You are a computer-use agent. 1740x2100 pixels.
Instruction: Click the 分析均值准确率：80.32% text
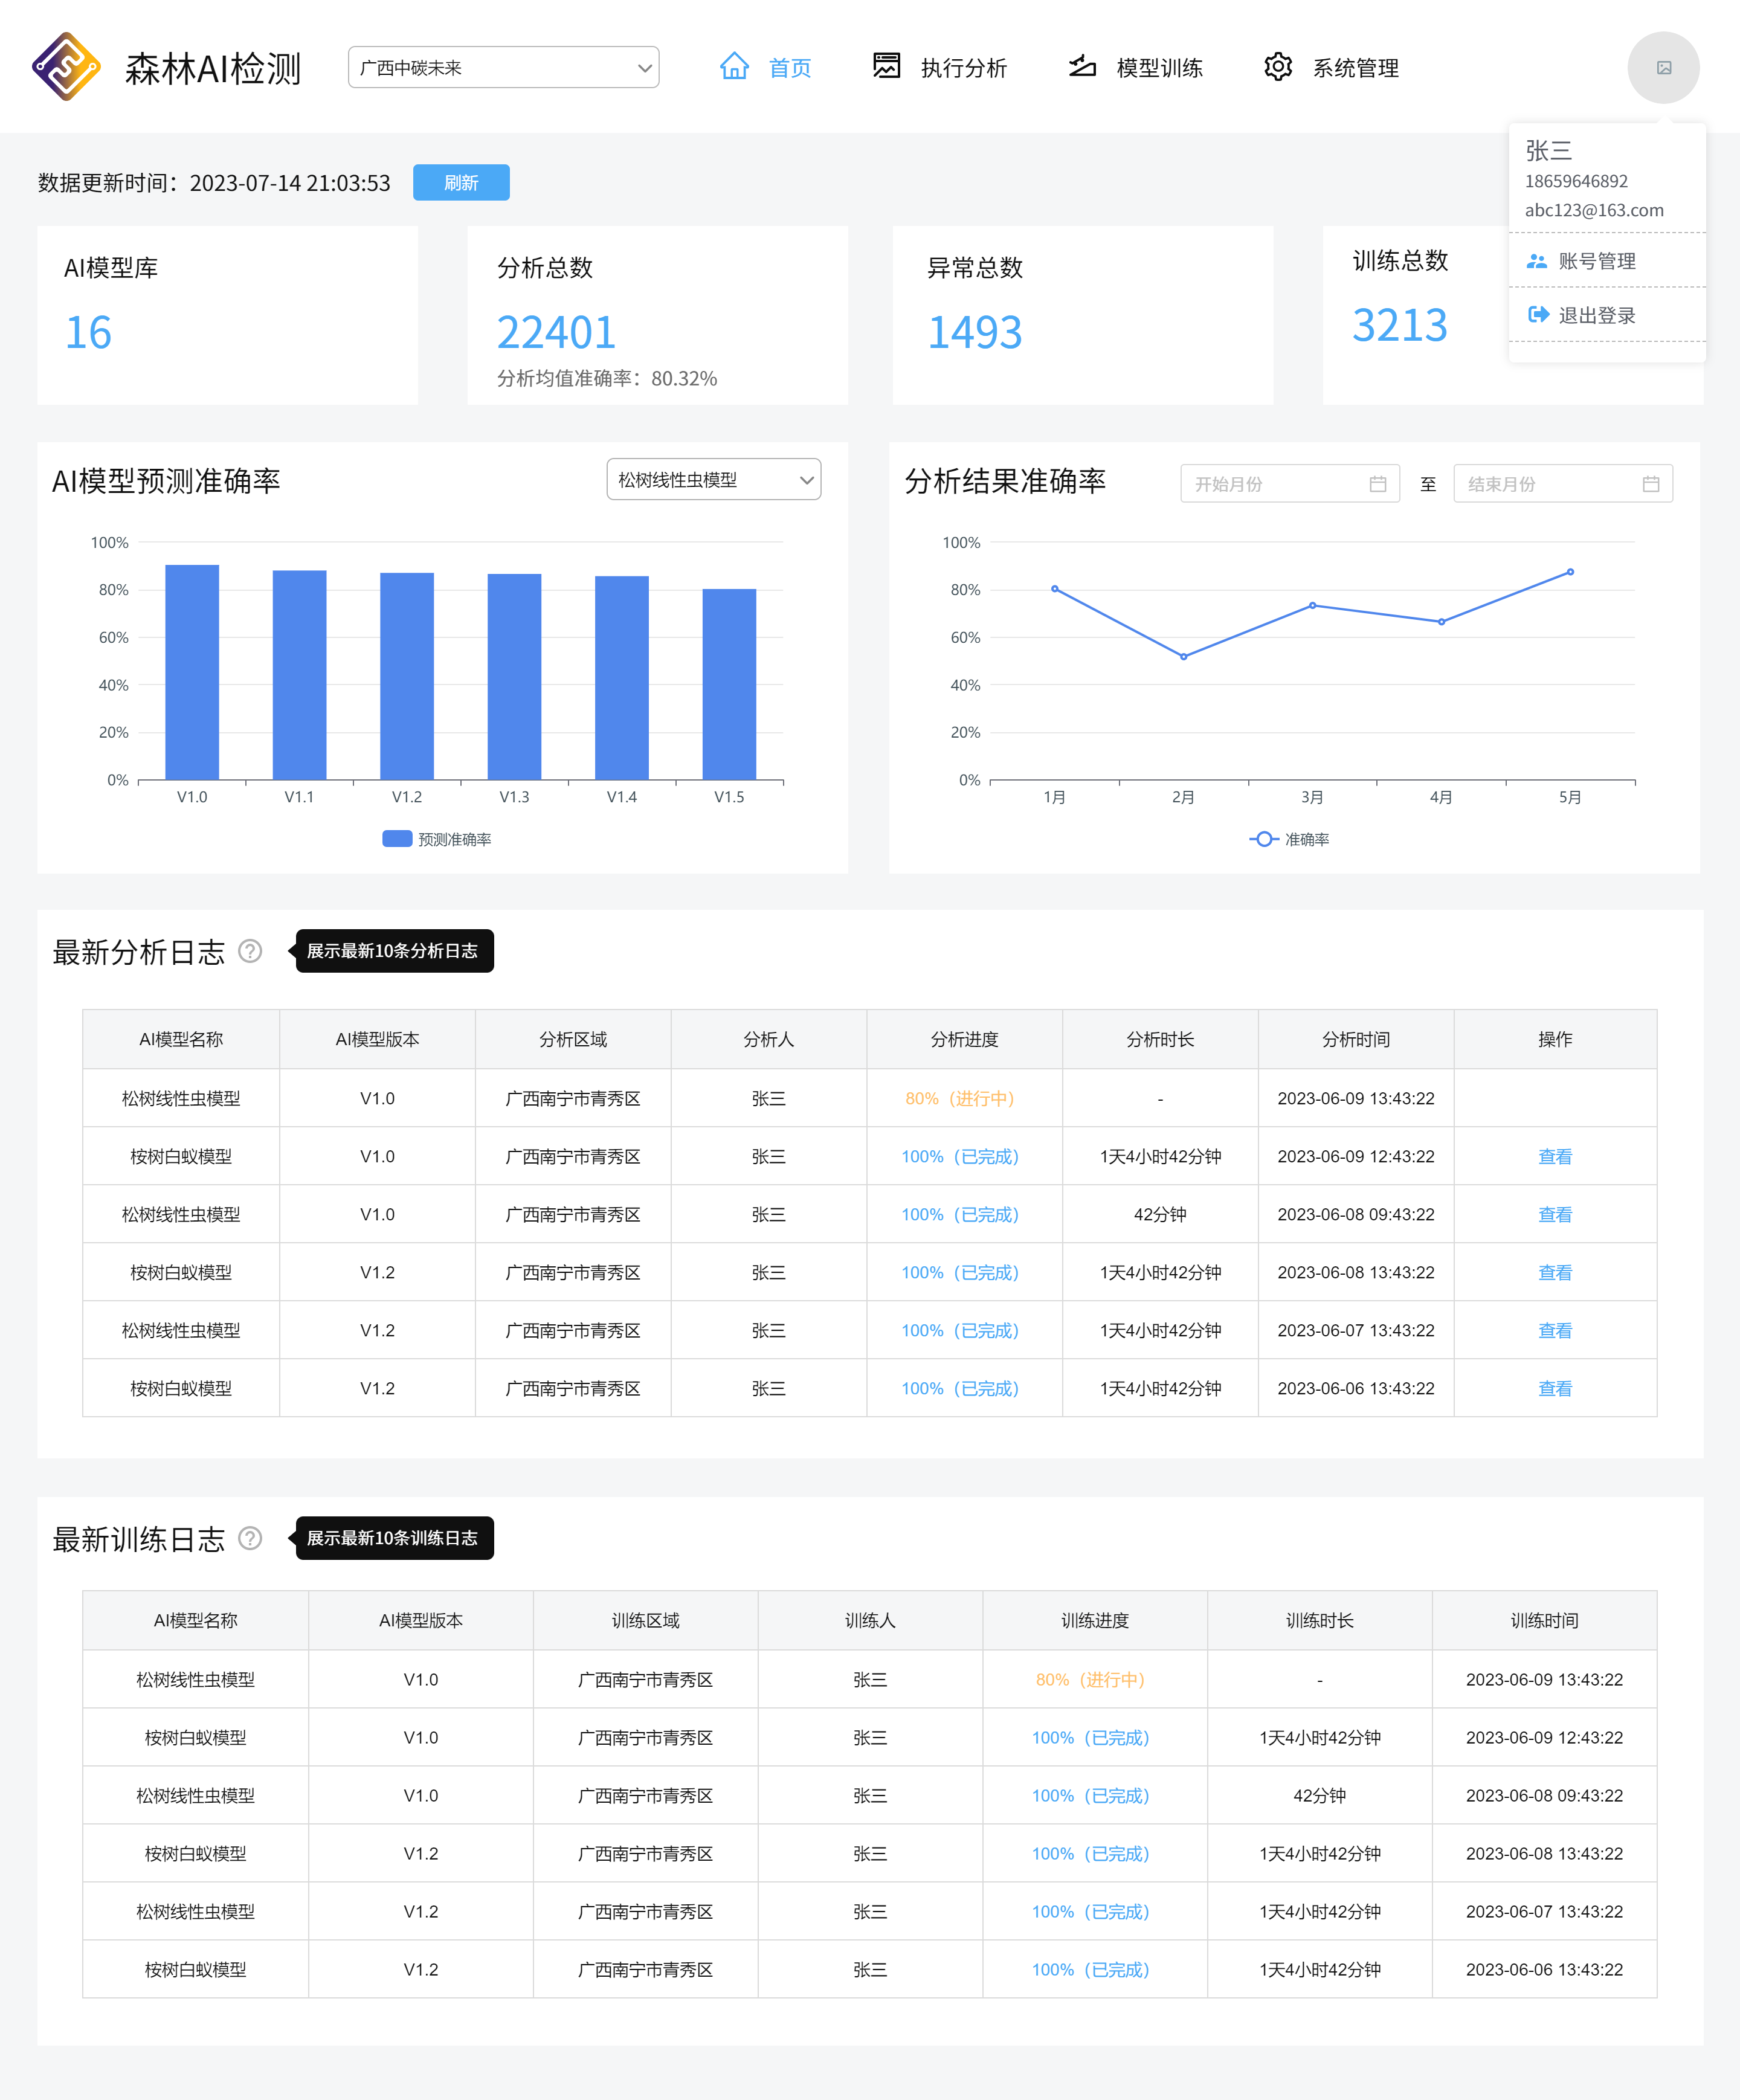coord(607,378)
